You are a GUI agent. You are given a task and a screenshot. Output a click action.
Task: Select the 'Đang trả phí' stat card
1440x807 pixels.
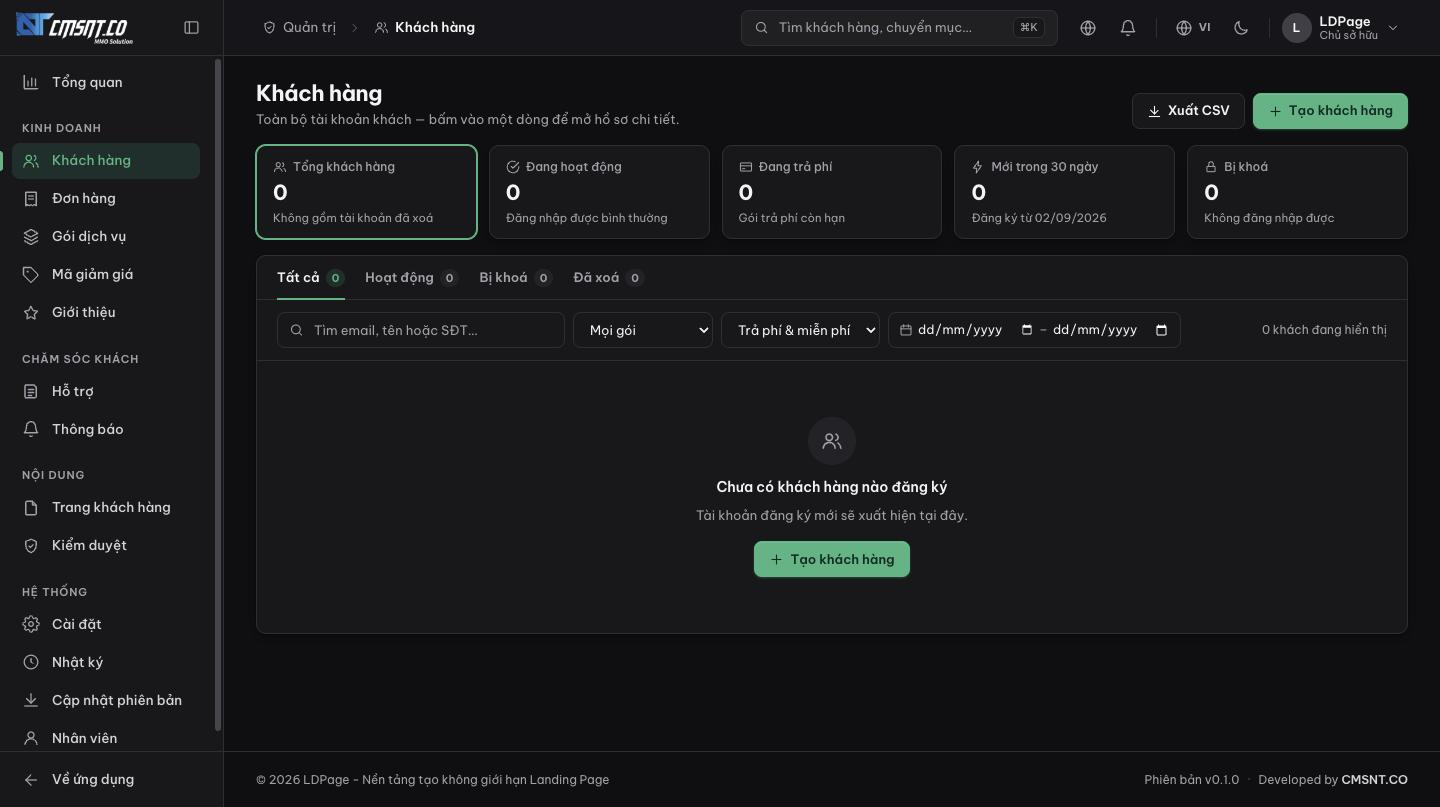pos(832,192)
